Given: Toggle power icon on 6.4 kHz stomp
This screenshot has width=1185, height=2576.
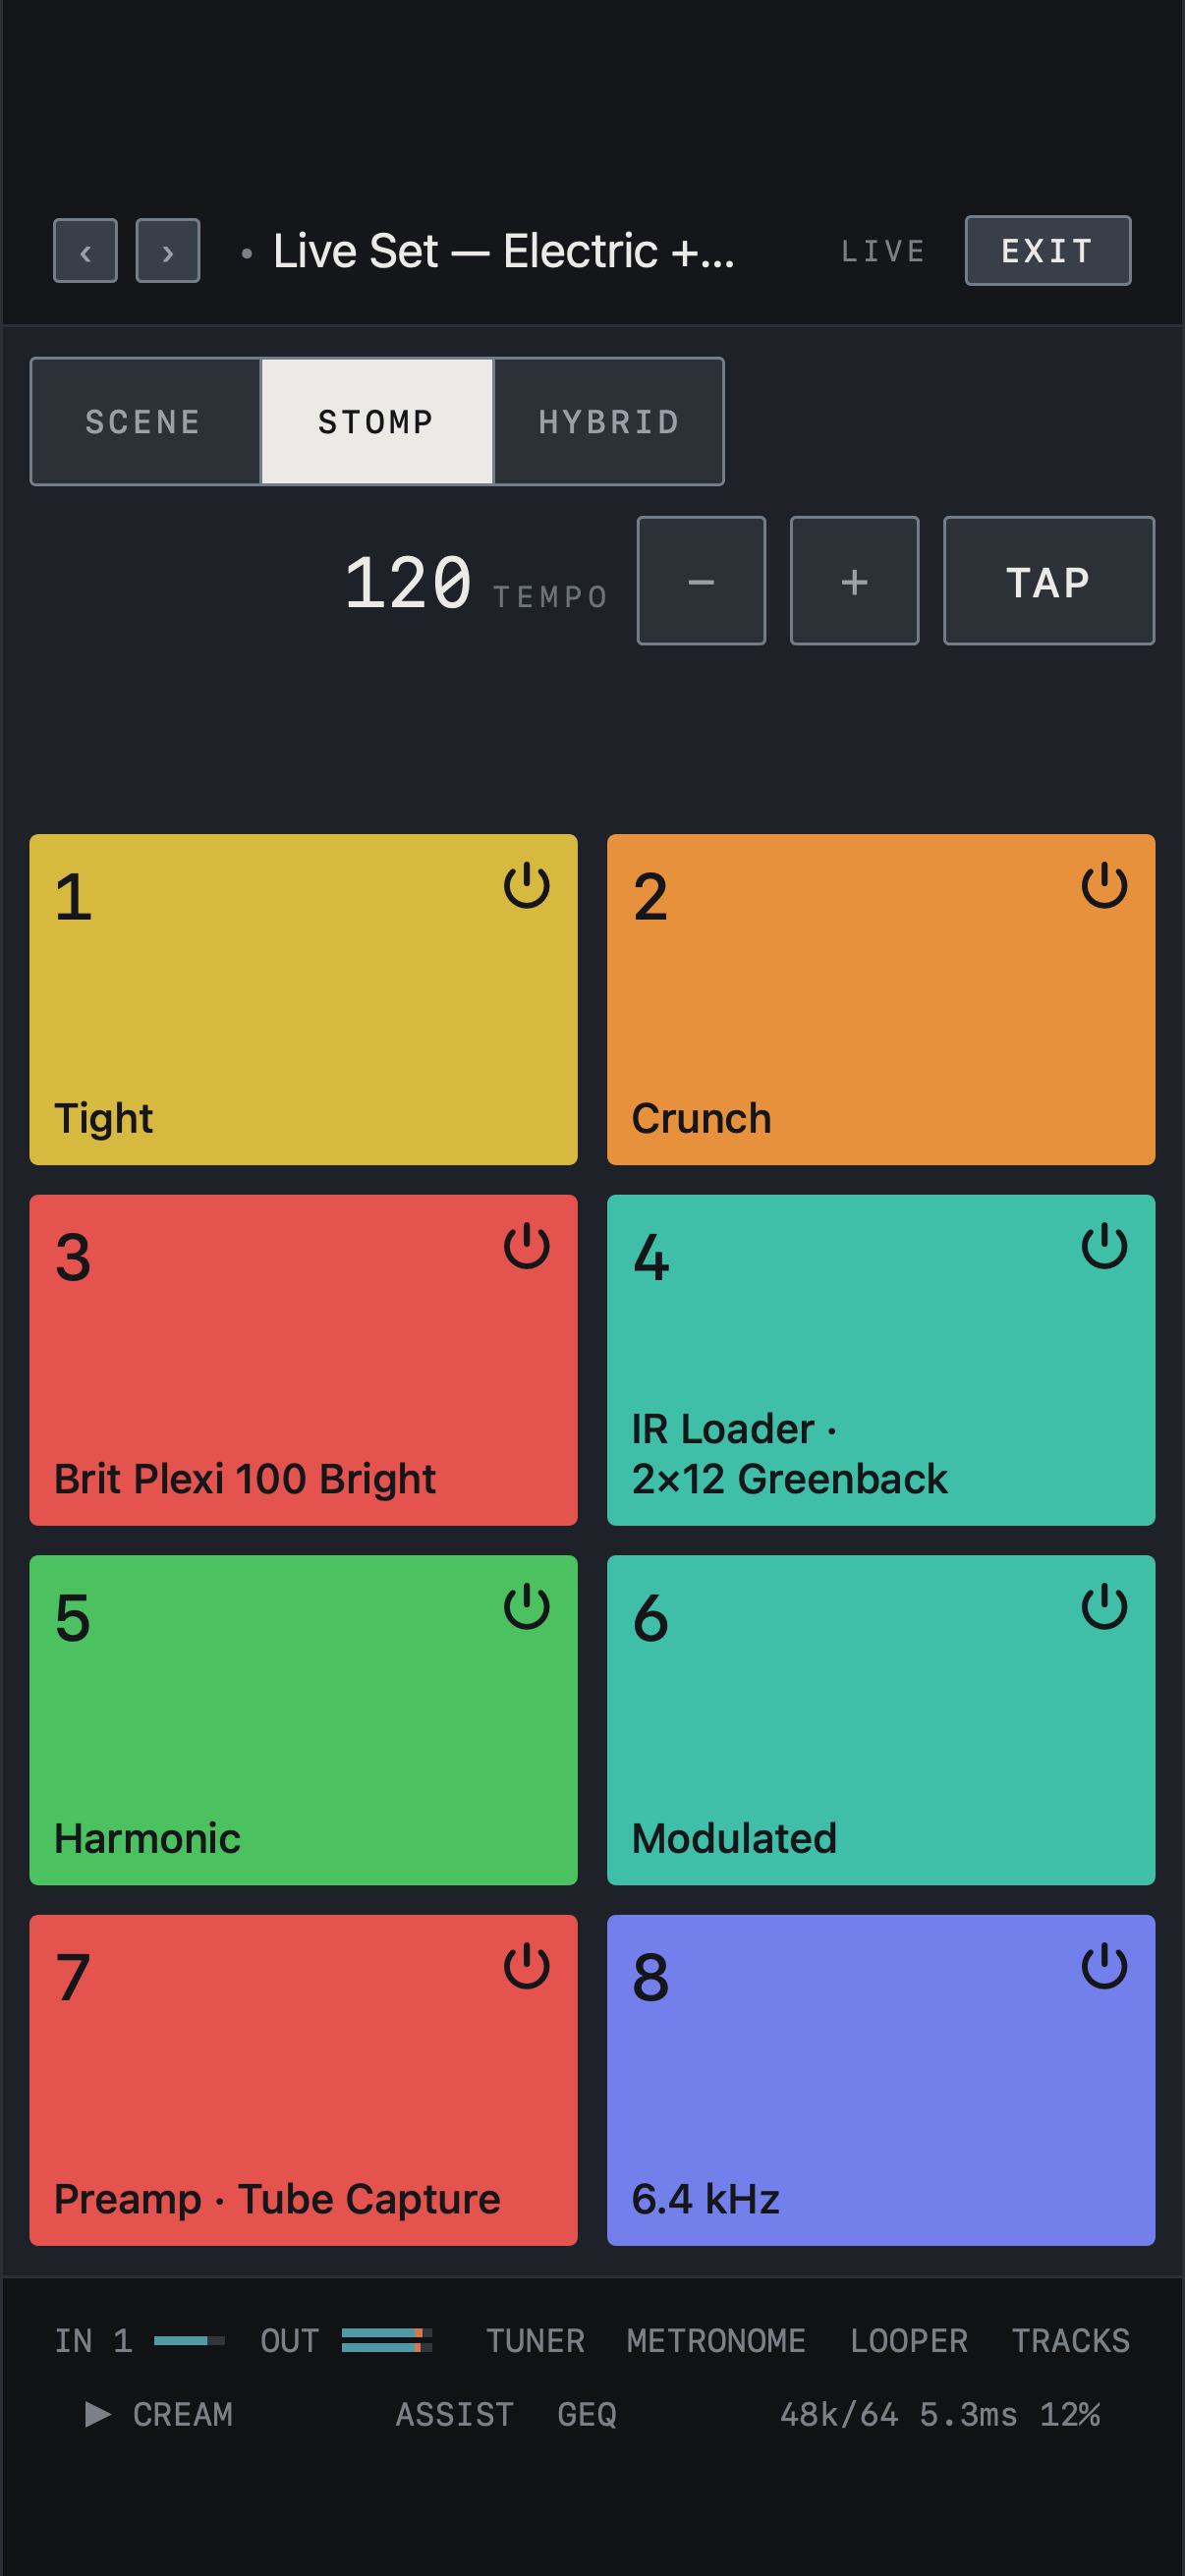Looking at the screenshot, I should click(x=1104, y=1967).
